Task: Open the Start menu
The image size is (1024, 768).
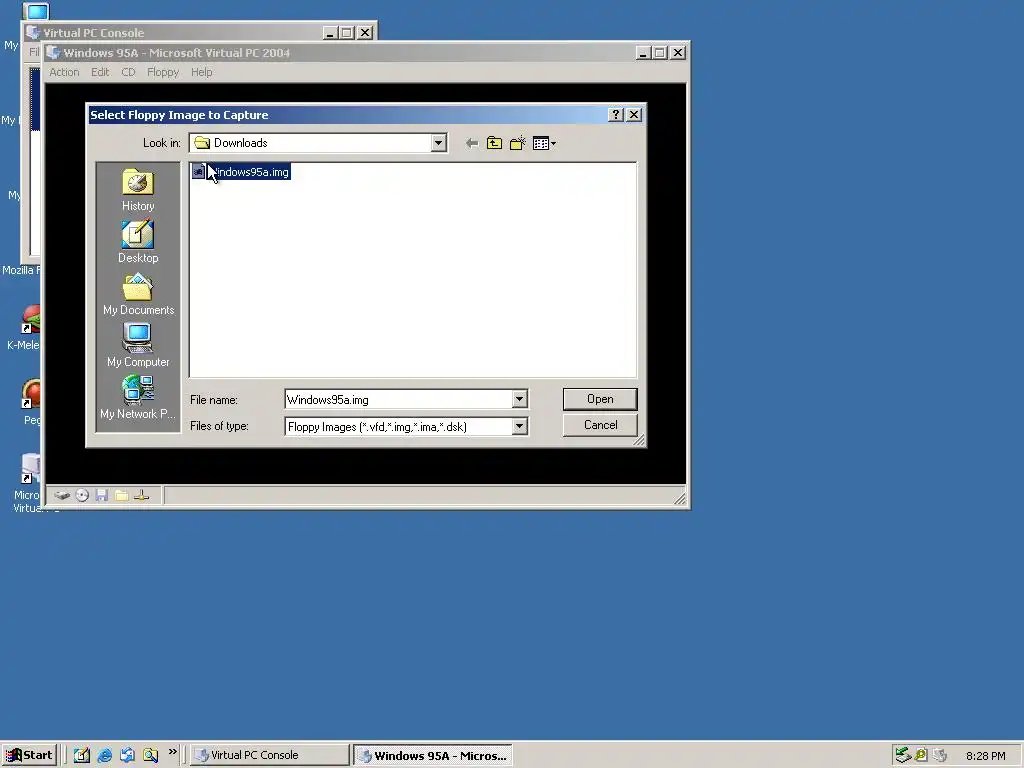Action: point(29,755)
